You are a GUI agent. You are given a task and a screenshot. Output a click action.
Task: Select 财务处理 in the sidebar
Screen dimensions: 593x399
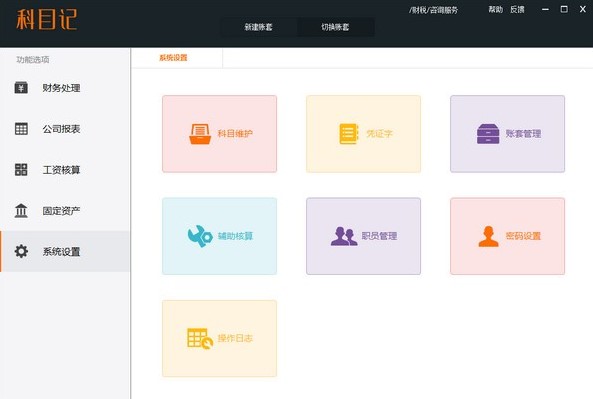65,88
